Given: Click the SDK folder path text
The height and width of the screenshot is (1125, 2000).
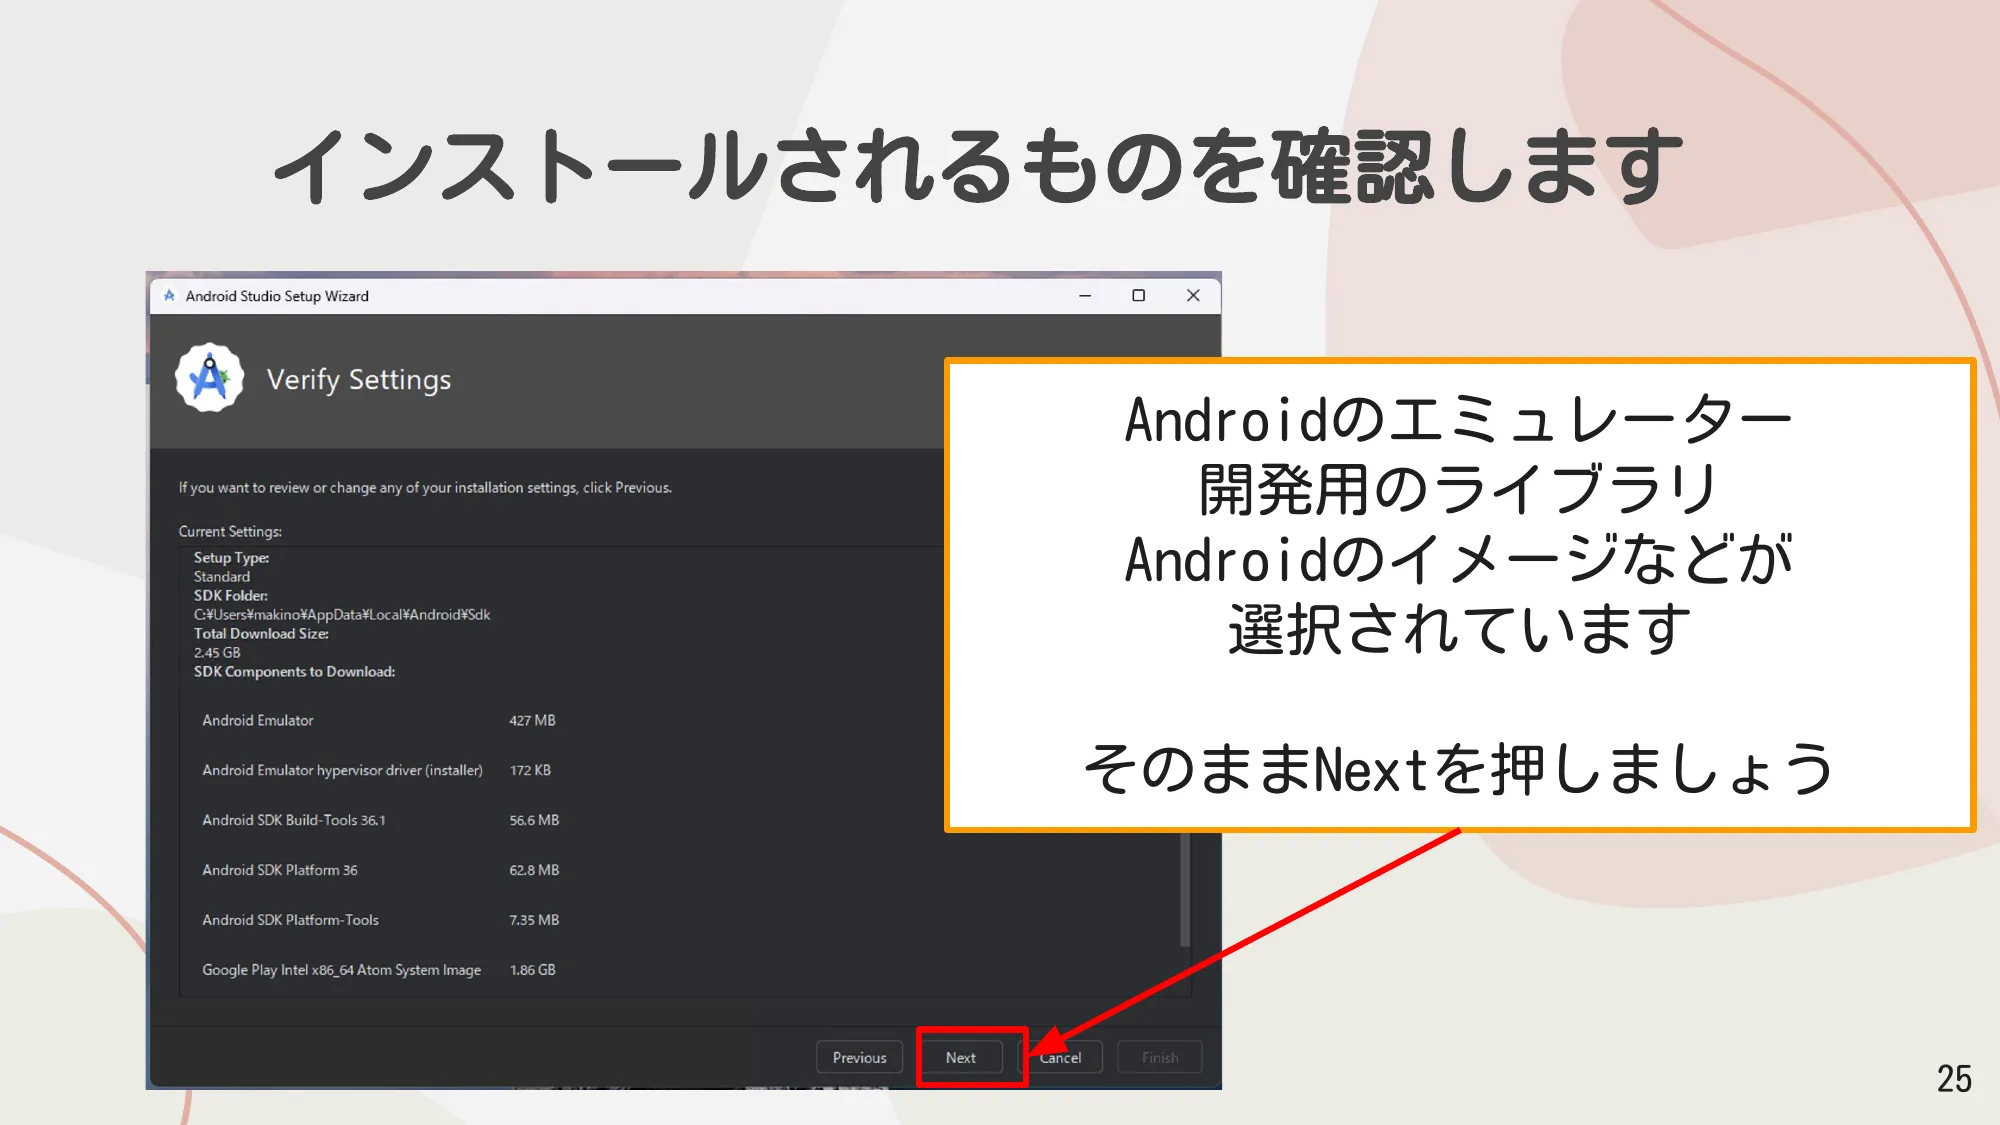Looking at the screenshot, I should (x=342, y=615).
